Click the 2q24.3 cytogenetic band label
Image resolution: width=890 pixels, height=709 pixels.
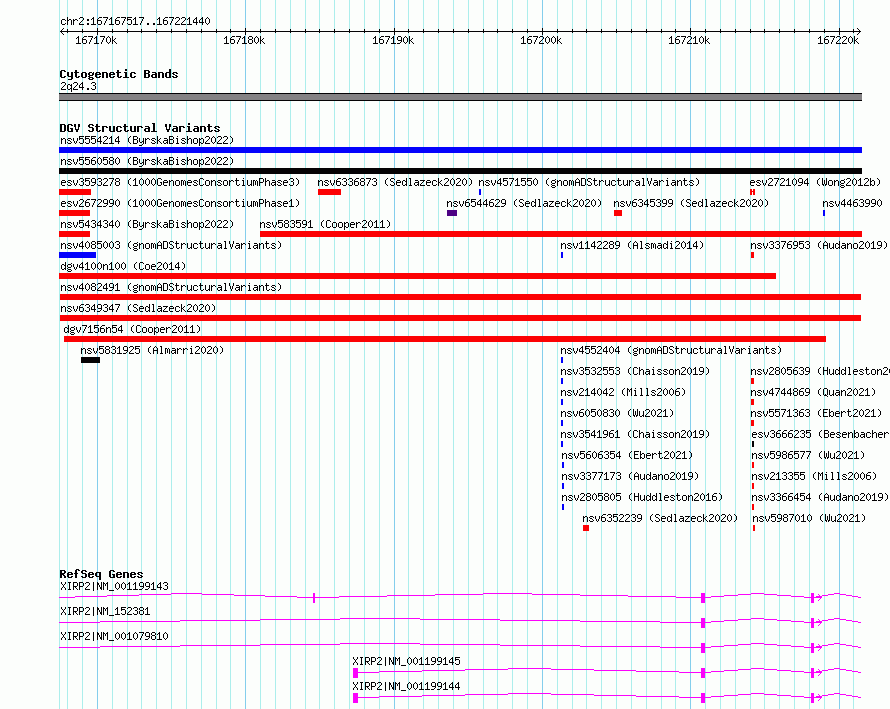[x=78, y=86]
